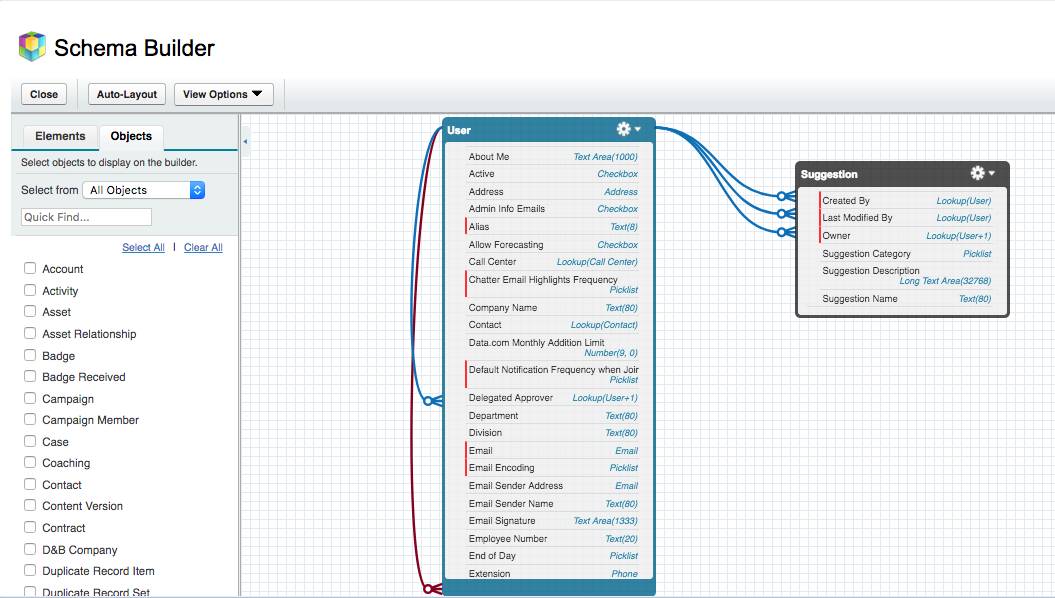The width and height of the screenshot is (1055, 598).
Task: Check the Badge checkbox
Action: click(x=30, y=354)
